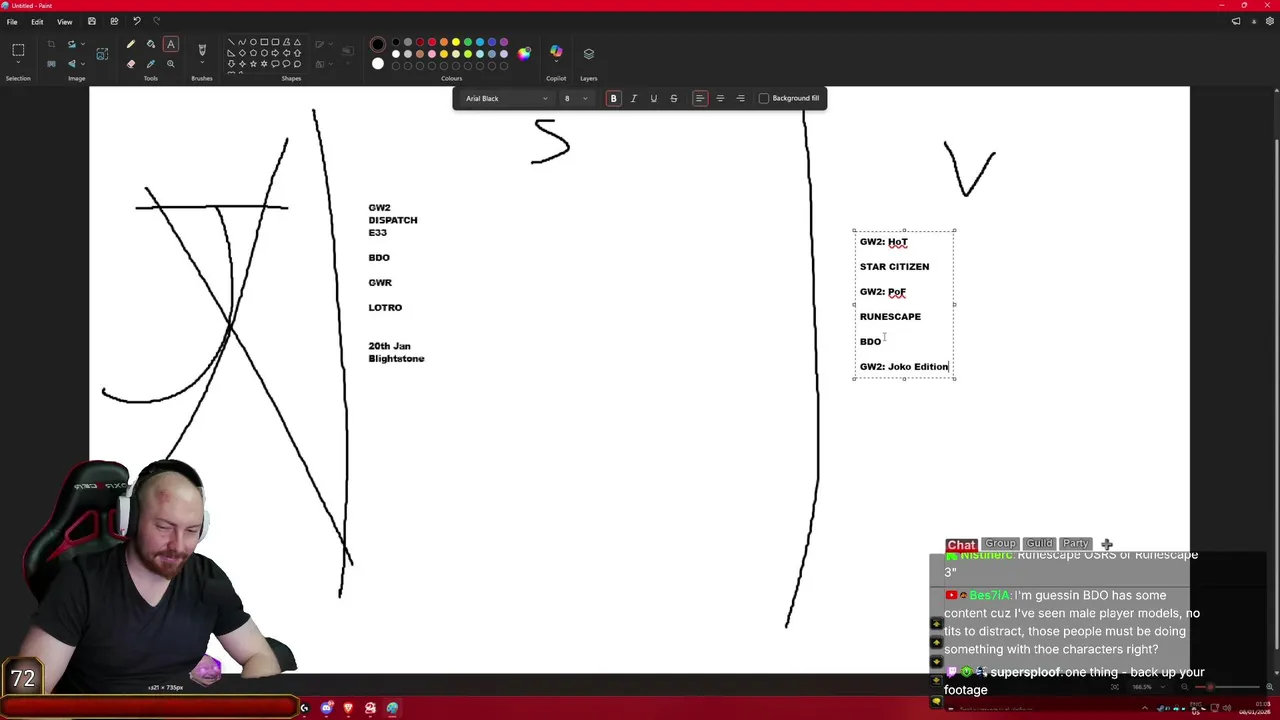Viewport: 1280px width, 720px height.
Task: Select the Fill bucket tool
Action: (x=151, y=44)
